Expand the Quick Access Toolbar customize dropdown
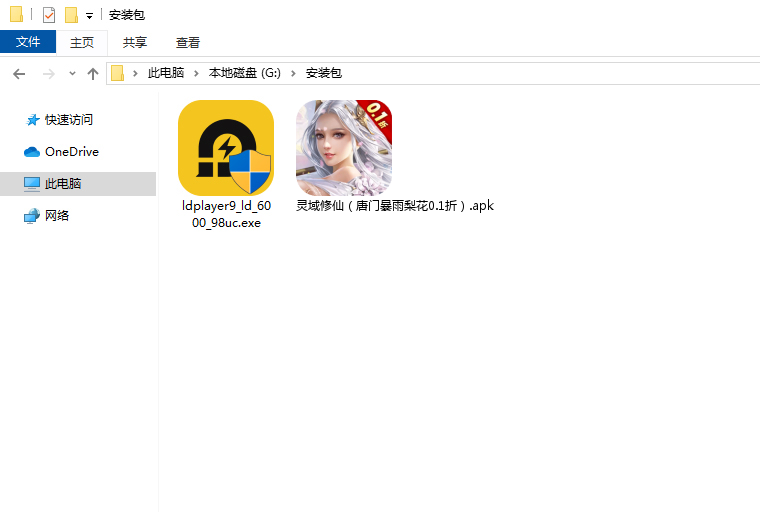Viewport: 760px width, 512px height. (x=89, y=16)
